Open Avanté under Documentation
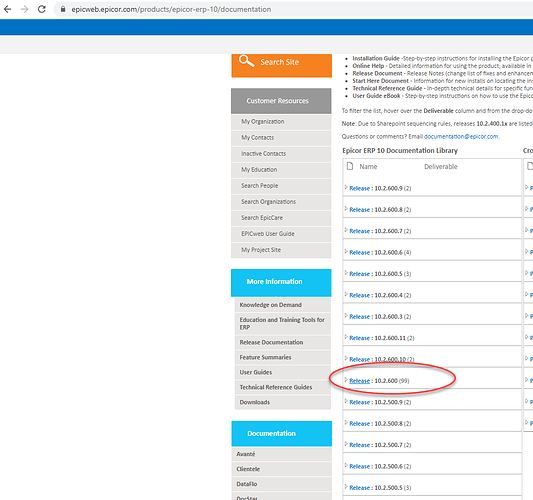The width and height of the screenshot is (533, 500). pos(281,454)
